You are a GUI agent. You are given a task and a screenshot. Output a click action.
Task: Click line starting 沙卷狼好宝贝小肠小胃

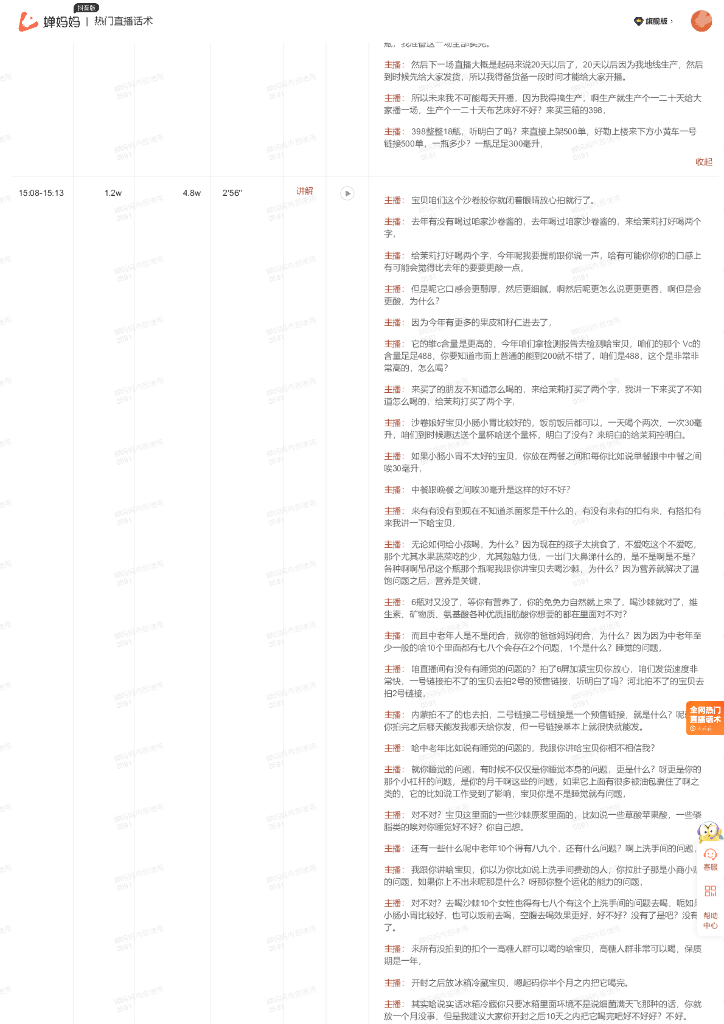[543, 429]
